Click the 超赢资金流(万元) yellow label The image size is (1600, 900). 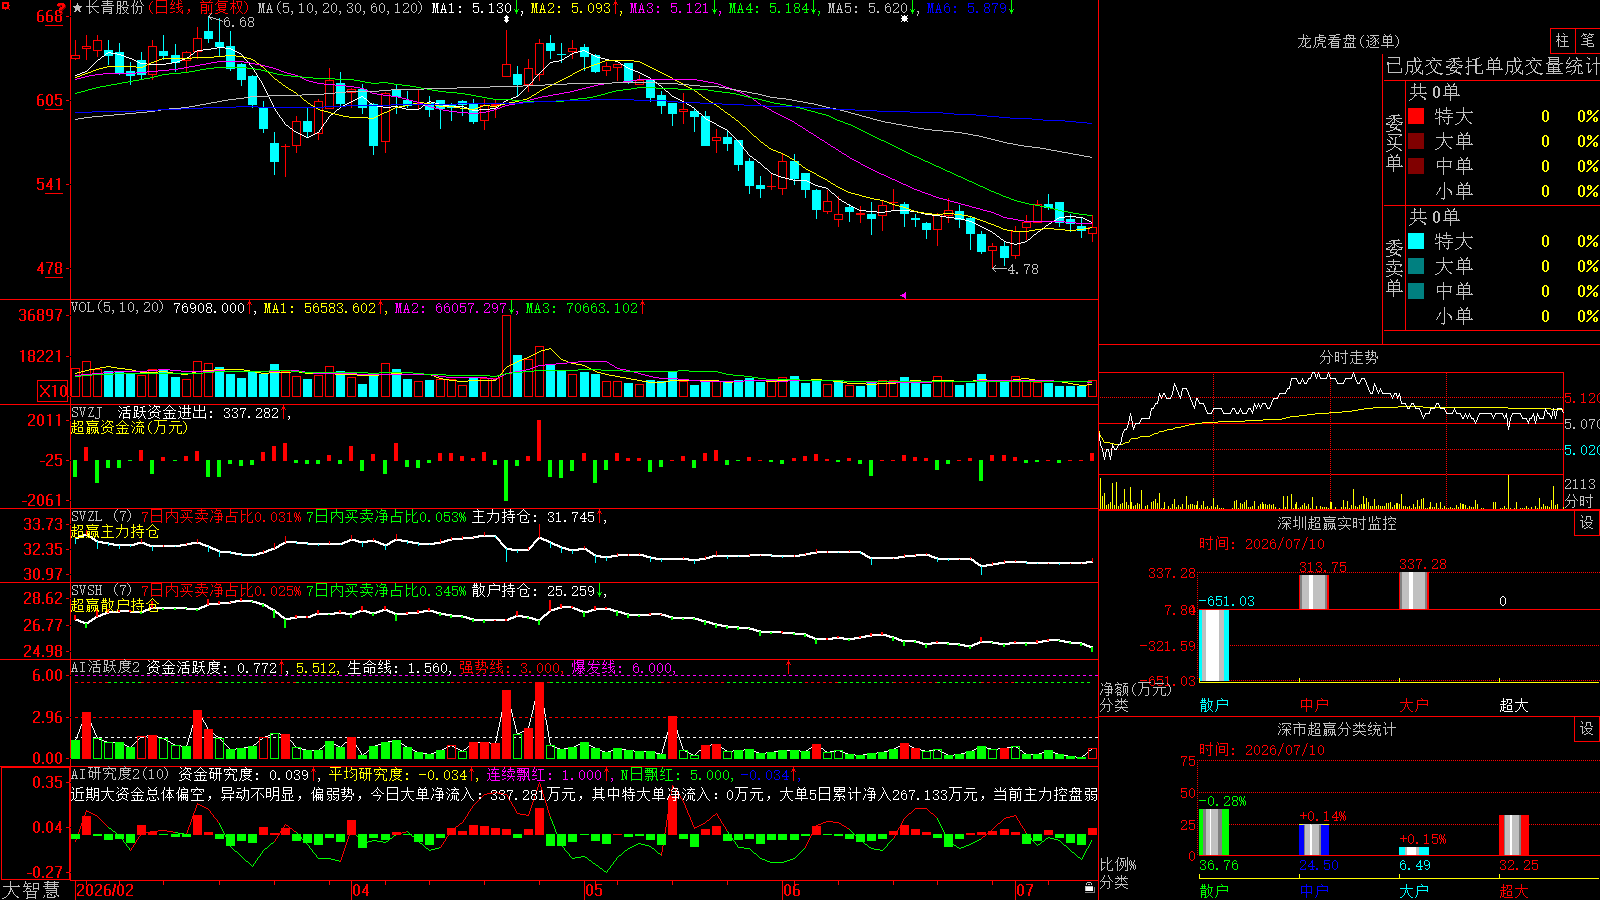[x=129, y=427]
